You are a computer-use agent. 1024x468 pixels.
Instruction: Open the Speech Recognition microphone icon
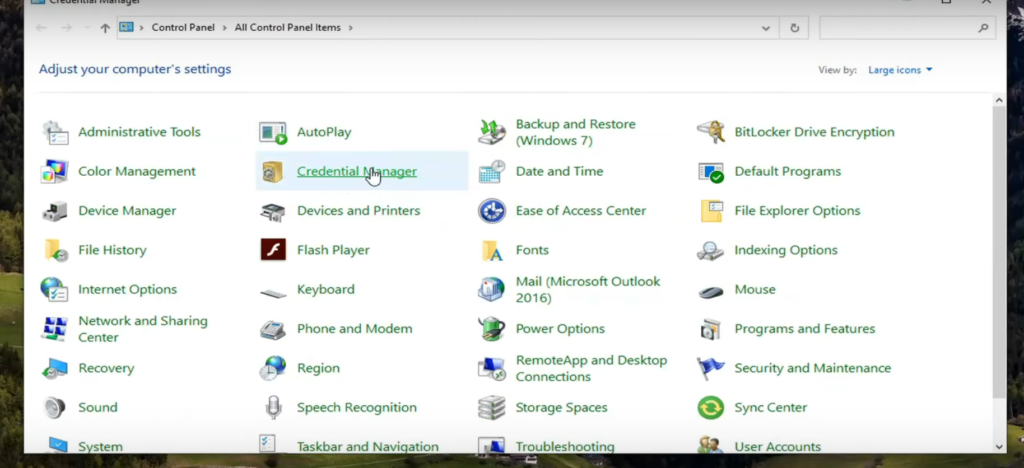point(273,407)
